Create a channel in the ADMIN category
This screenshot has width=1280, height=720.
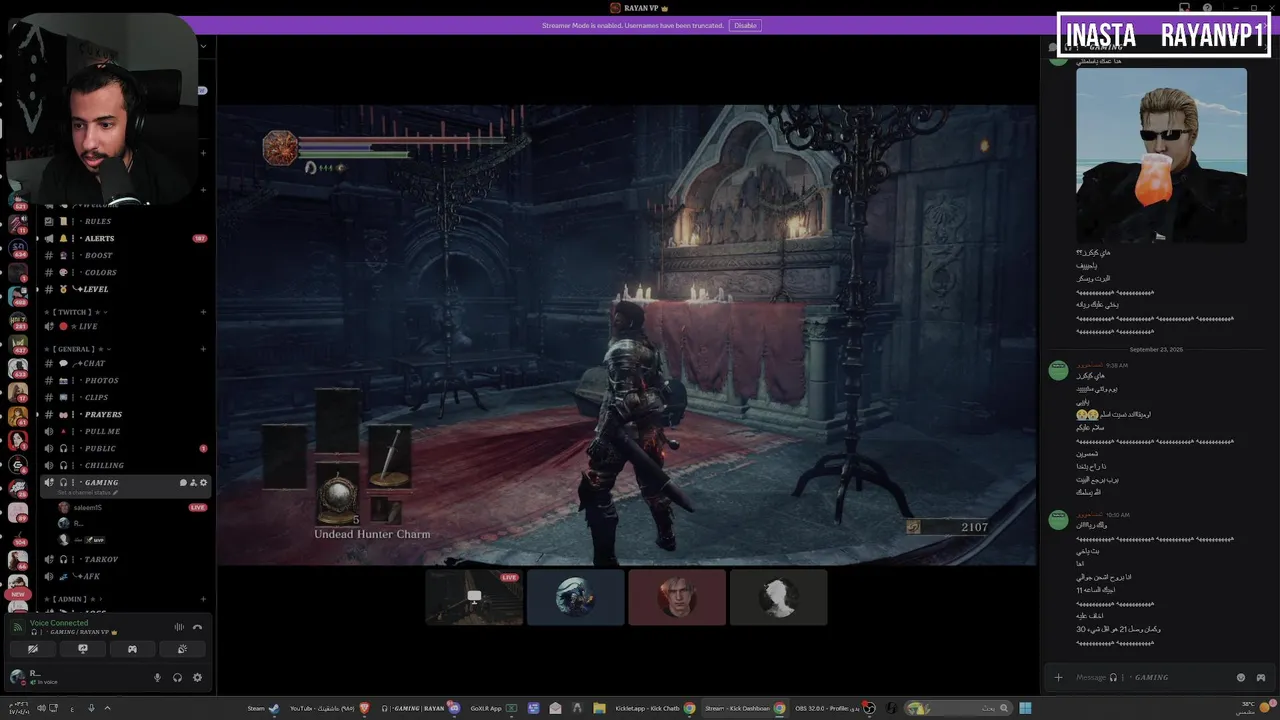click(203, 599)
